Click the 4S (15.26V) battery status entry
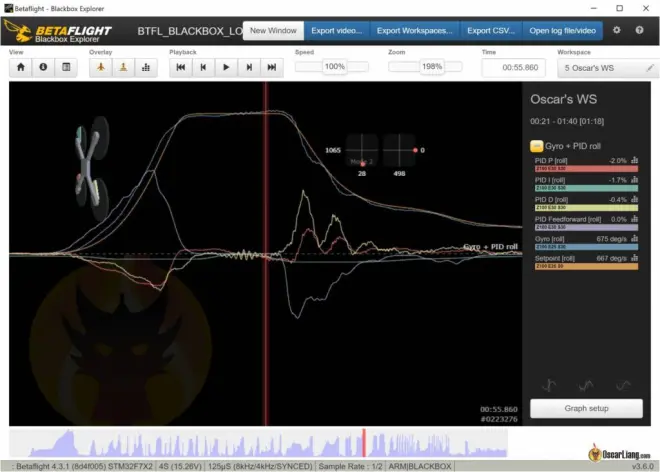The image size is (660, 472). 180,467
